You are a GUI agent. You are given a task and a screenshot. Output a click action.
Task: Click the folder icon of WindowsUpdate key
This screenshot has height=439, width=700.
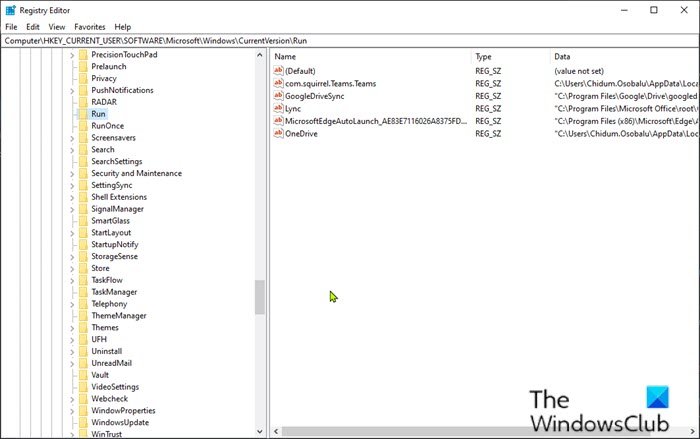pyautogui.click(x=83, y=422)
